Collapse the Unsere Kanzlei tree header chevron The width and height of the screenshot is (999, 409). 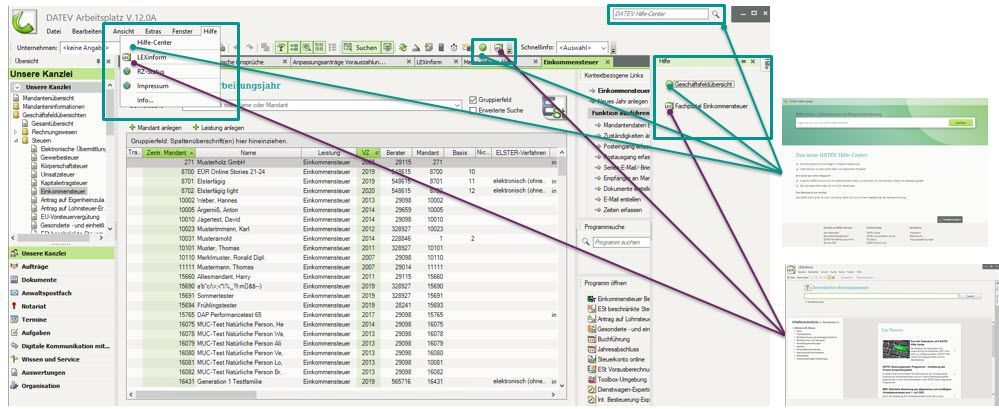click(x=17, y=87)
